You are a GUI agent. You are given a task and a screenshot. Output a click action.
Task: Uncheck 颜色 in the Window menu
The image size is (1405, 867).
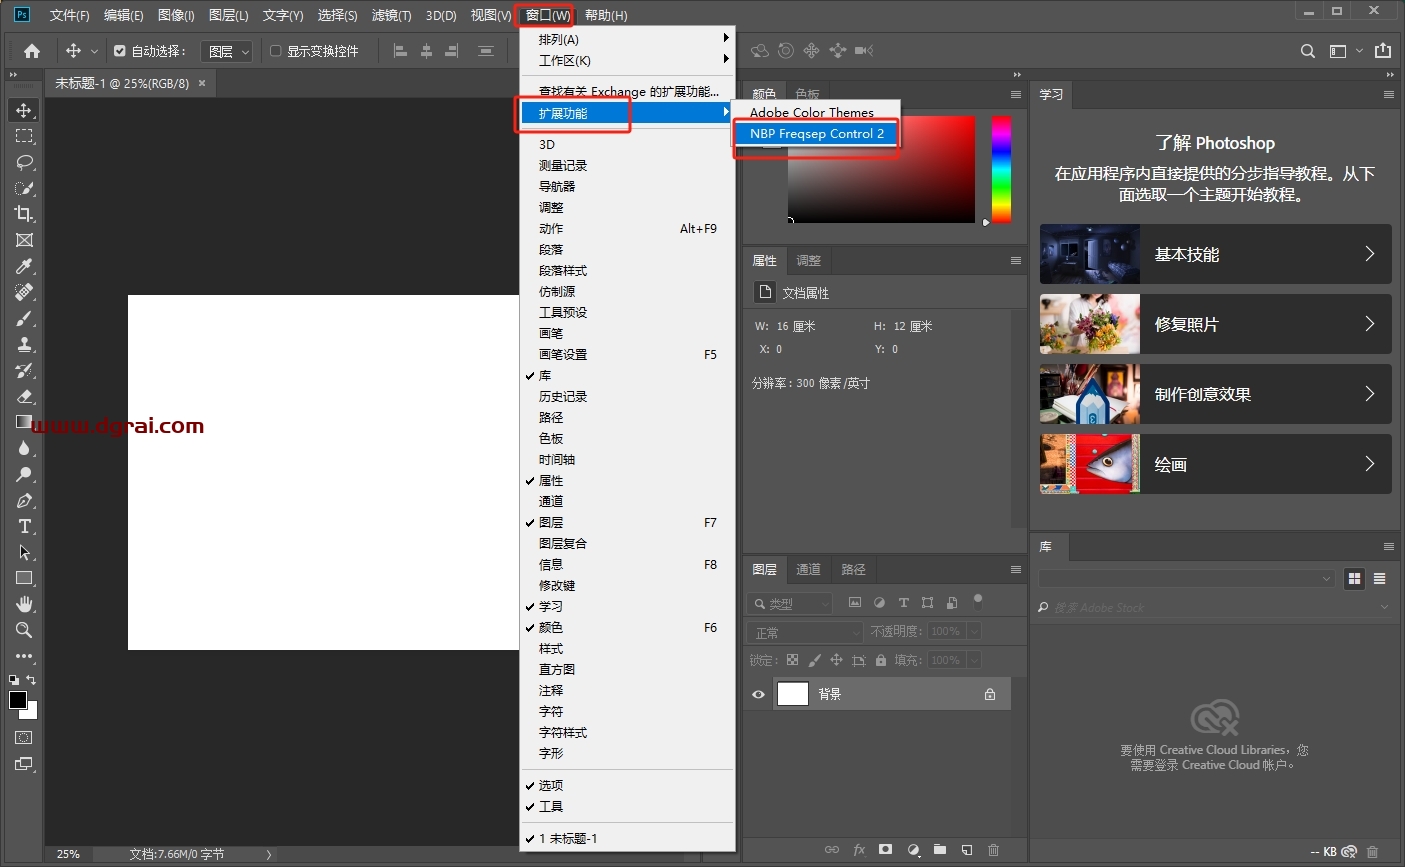627,628
